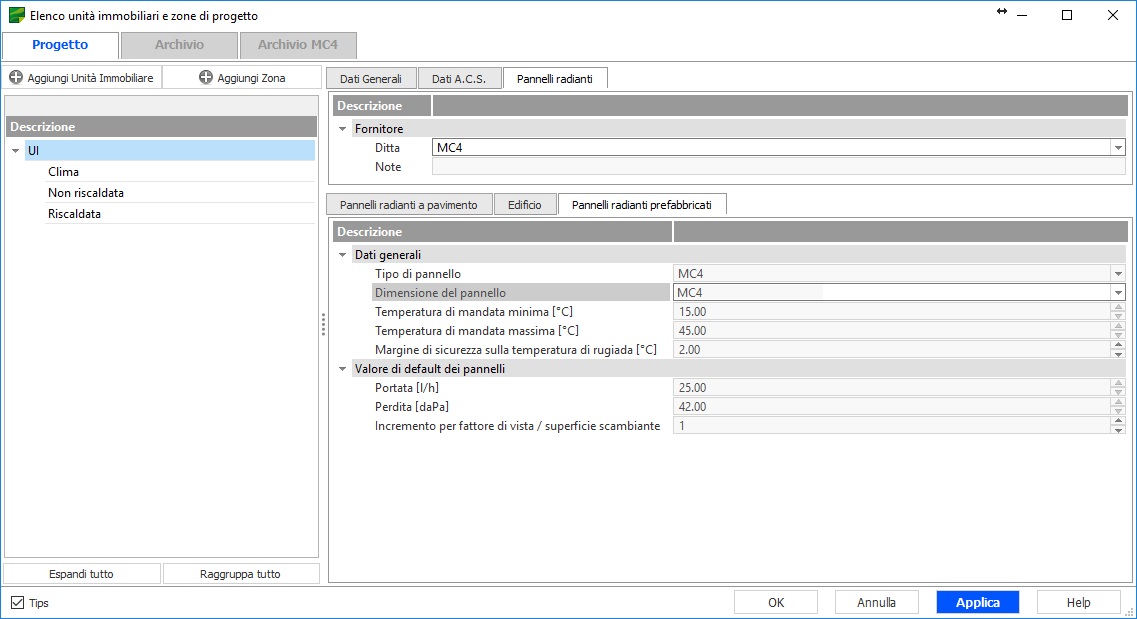
Task: Increase the Portata value with up arrow
Action: coord(1118,383)
